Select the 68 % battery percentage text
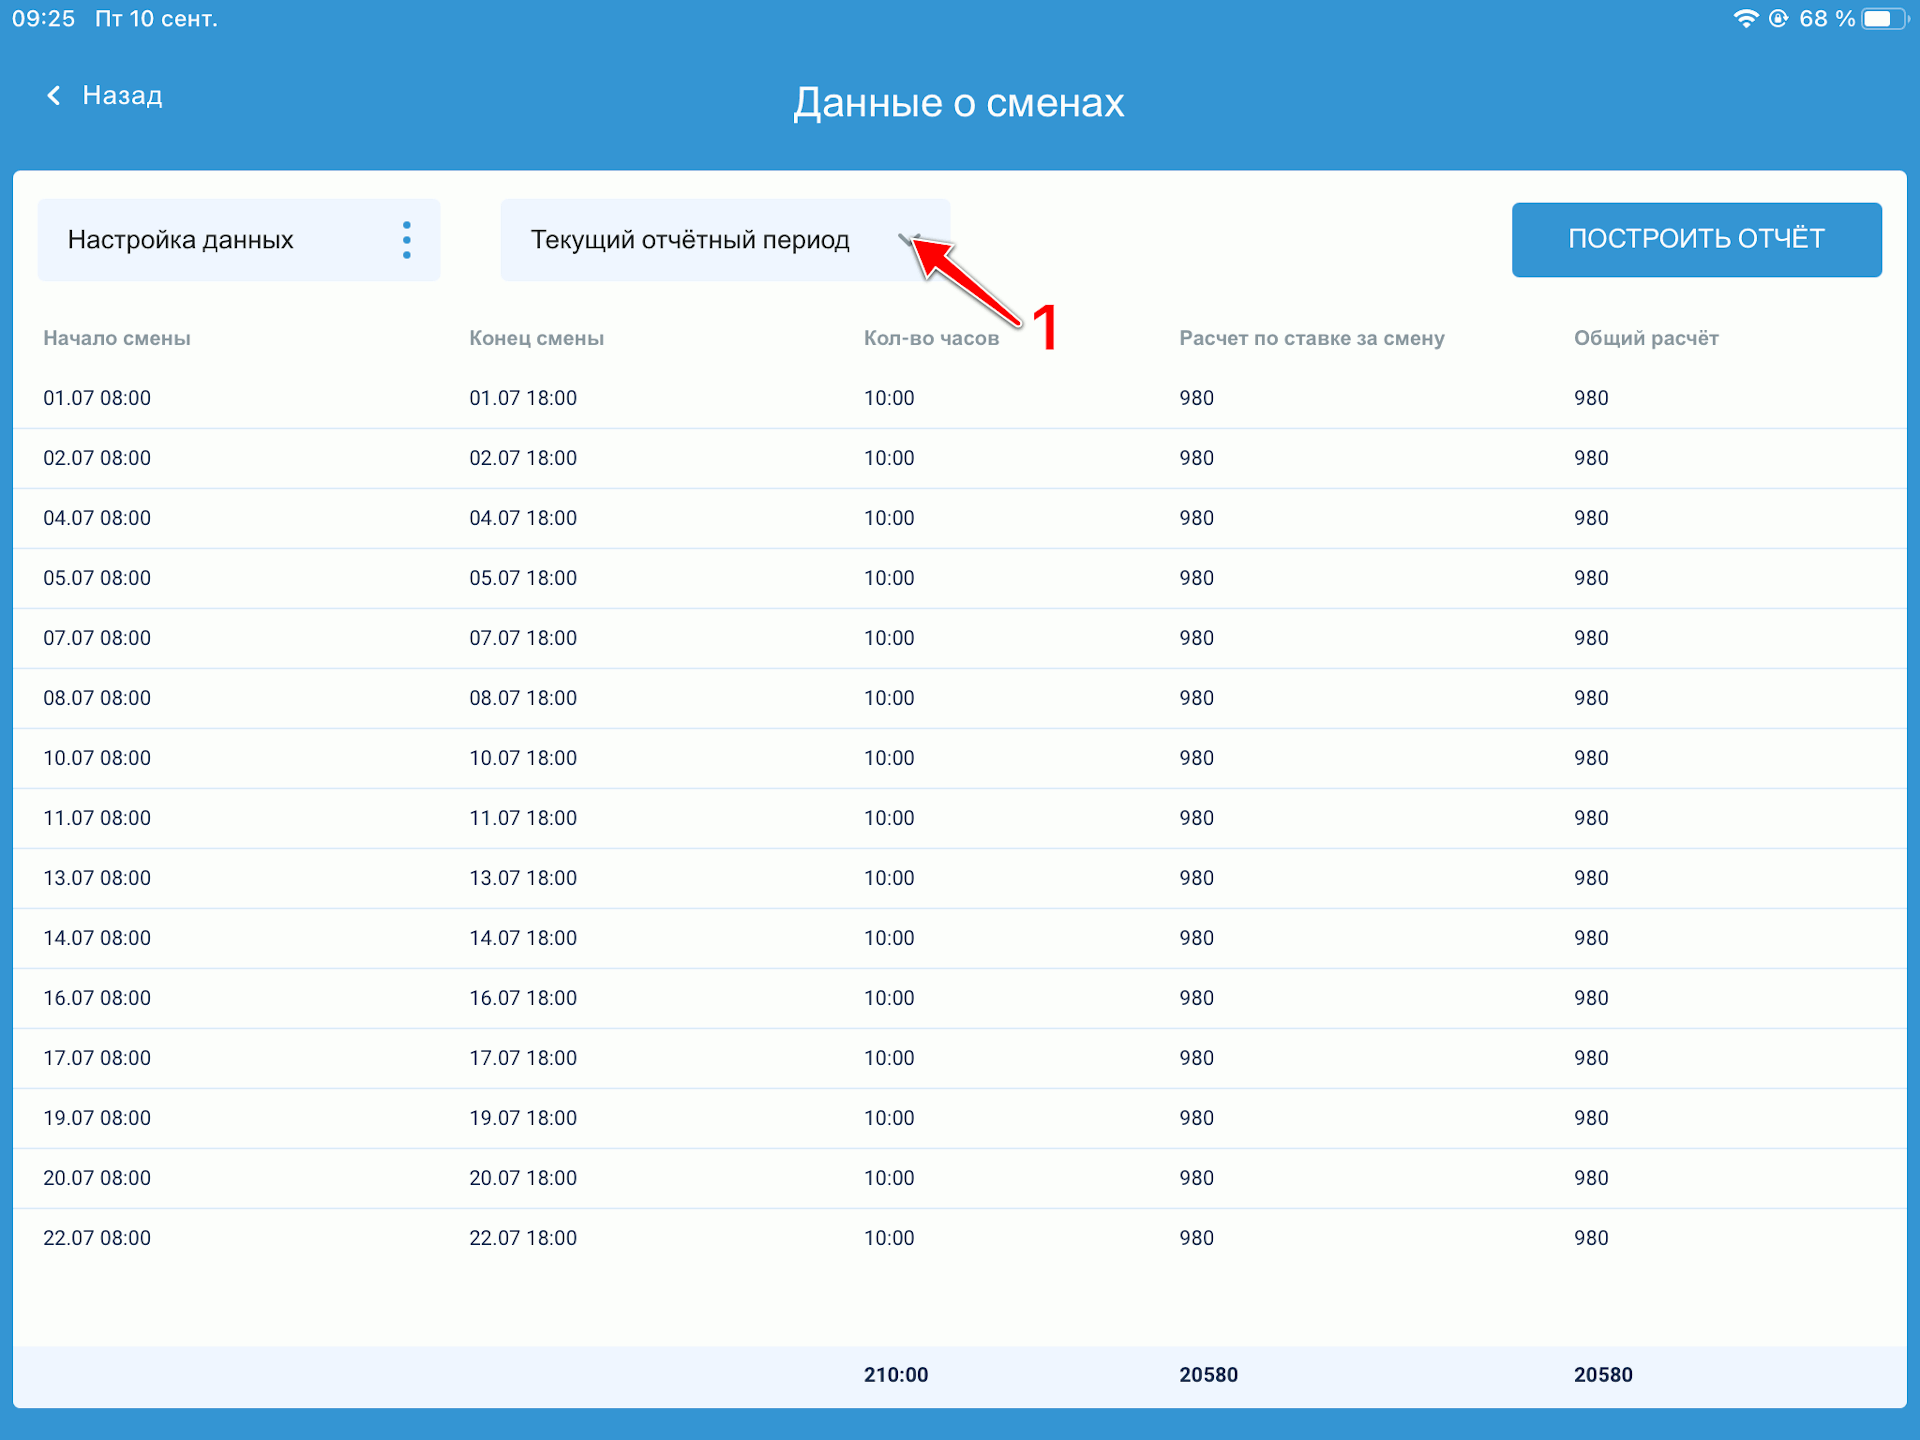Image resolution: width=1920 pixels, height=1440 pixels. click(1827, 19)
